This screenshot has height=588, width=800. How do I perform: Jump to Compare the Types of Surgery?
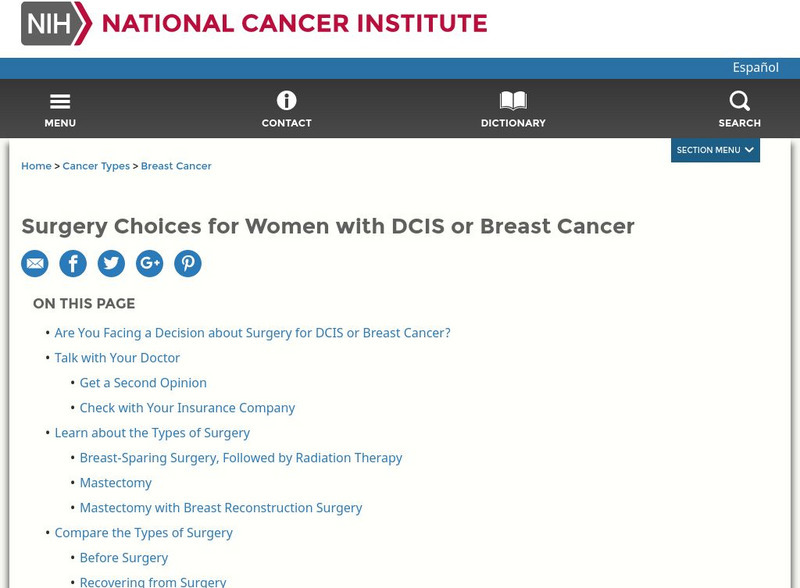point(142,532)
